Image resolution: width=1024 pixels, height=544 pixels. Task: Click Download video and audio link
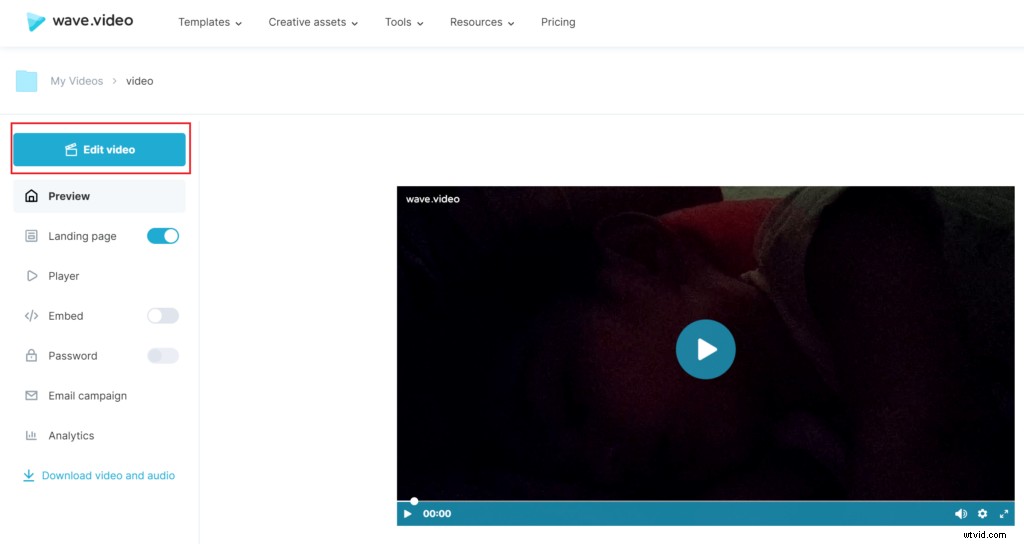point(99,475)
